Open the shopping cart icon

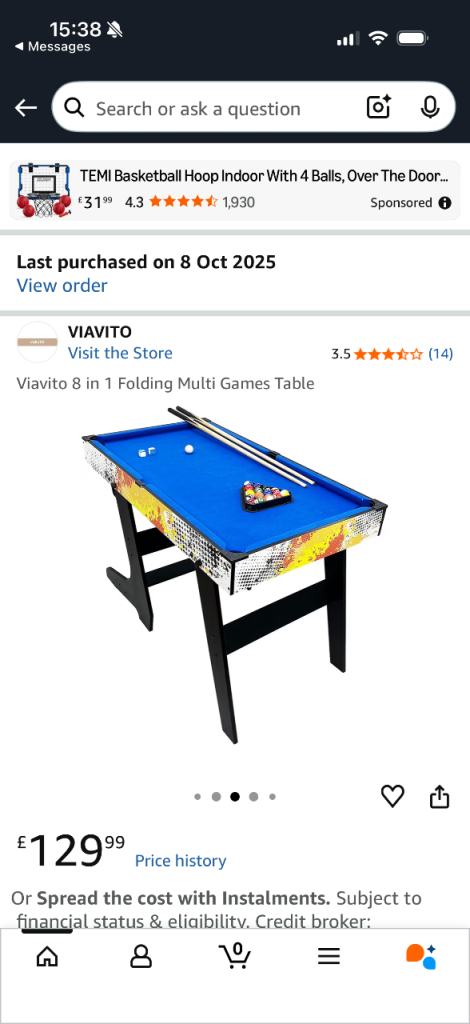(x=234, y=956)
